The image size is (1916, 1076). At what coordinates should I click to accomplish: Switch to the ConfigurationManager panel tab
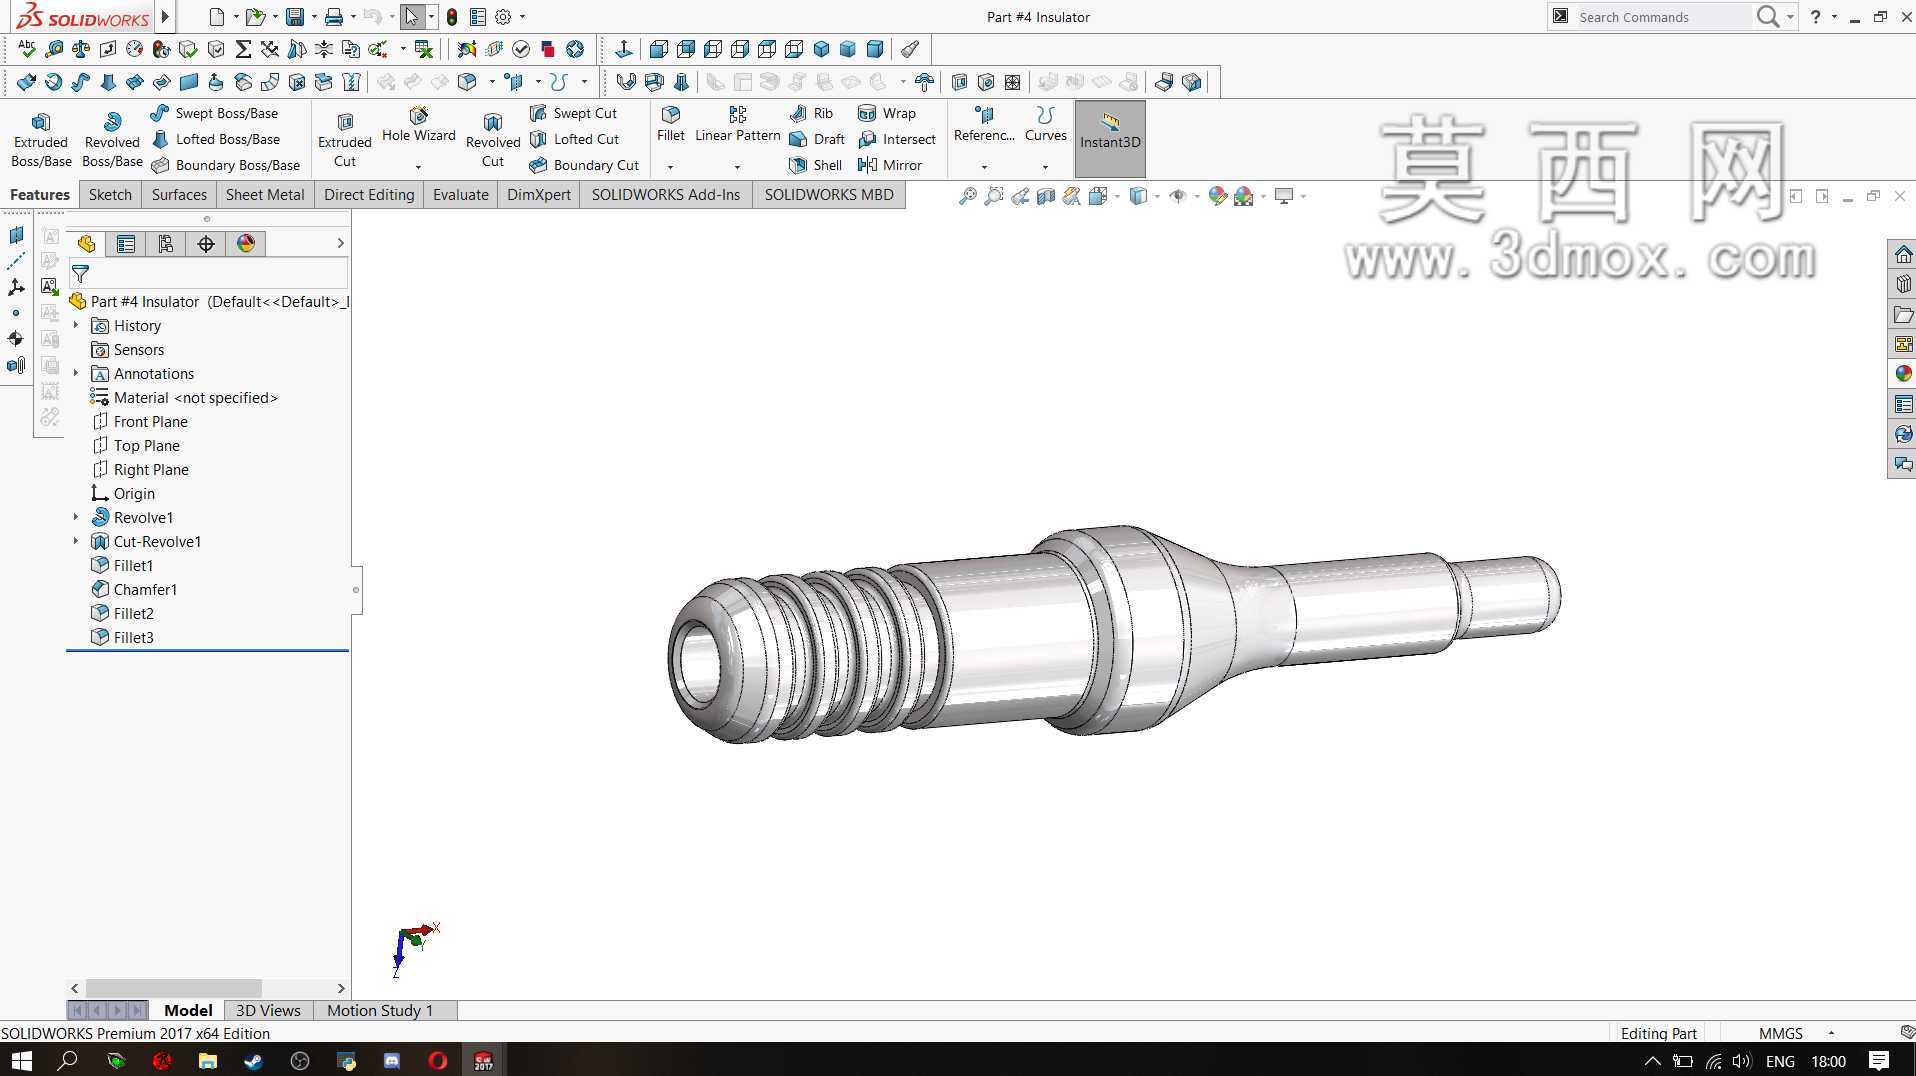tap(166, 244)
